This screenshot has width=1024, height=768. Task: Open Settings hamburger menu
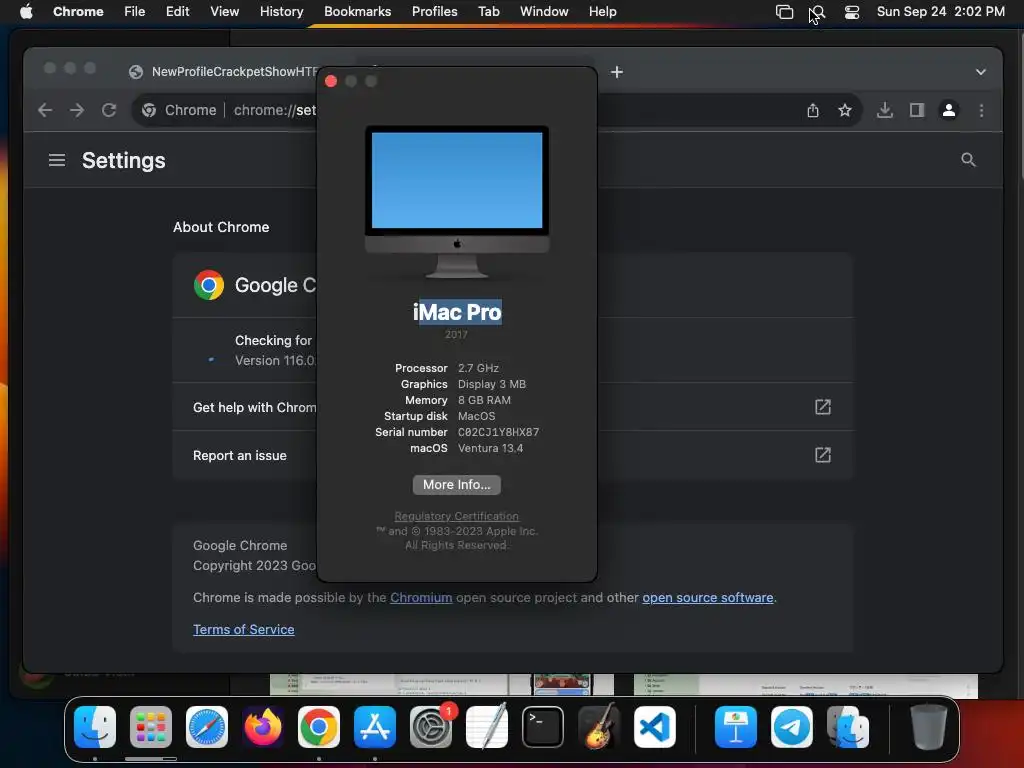point(57,160)
